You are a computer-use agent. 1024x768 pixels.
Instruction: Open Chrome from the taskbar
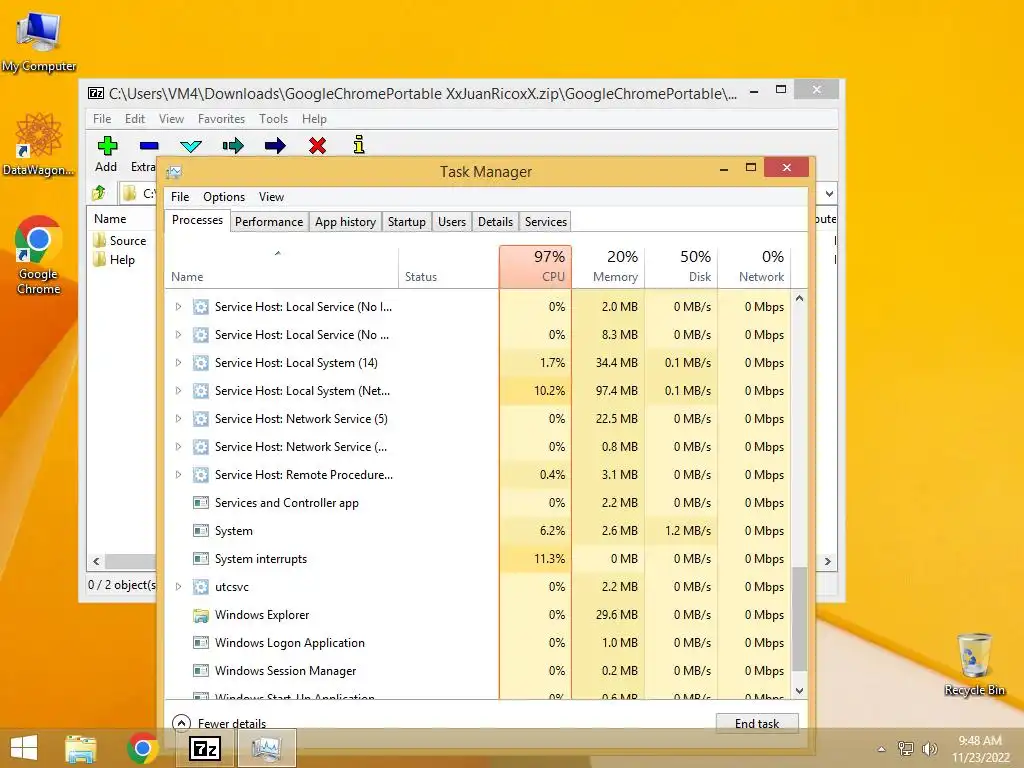(142, 748)
